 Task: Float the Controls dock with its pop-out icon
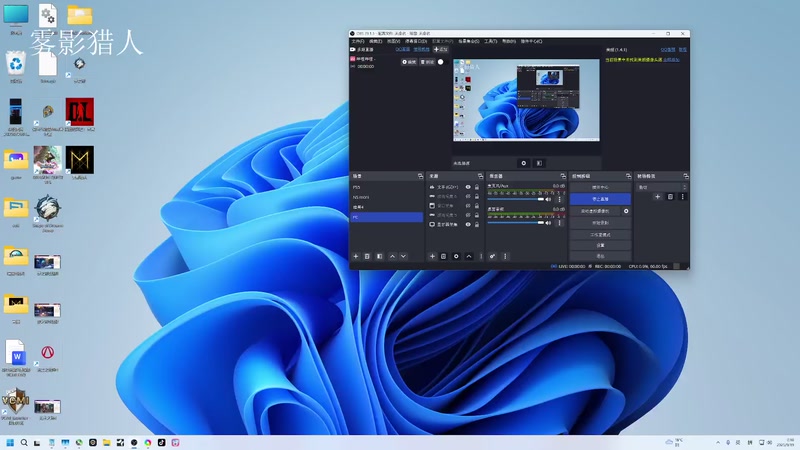click(628, 176)
